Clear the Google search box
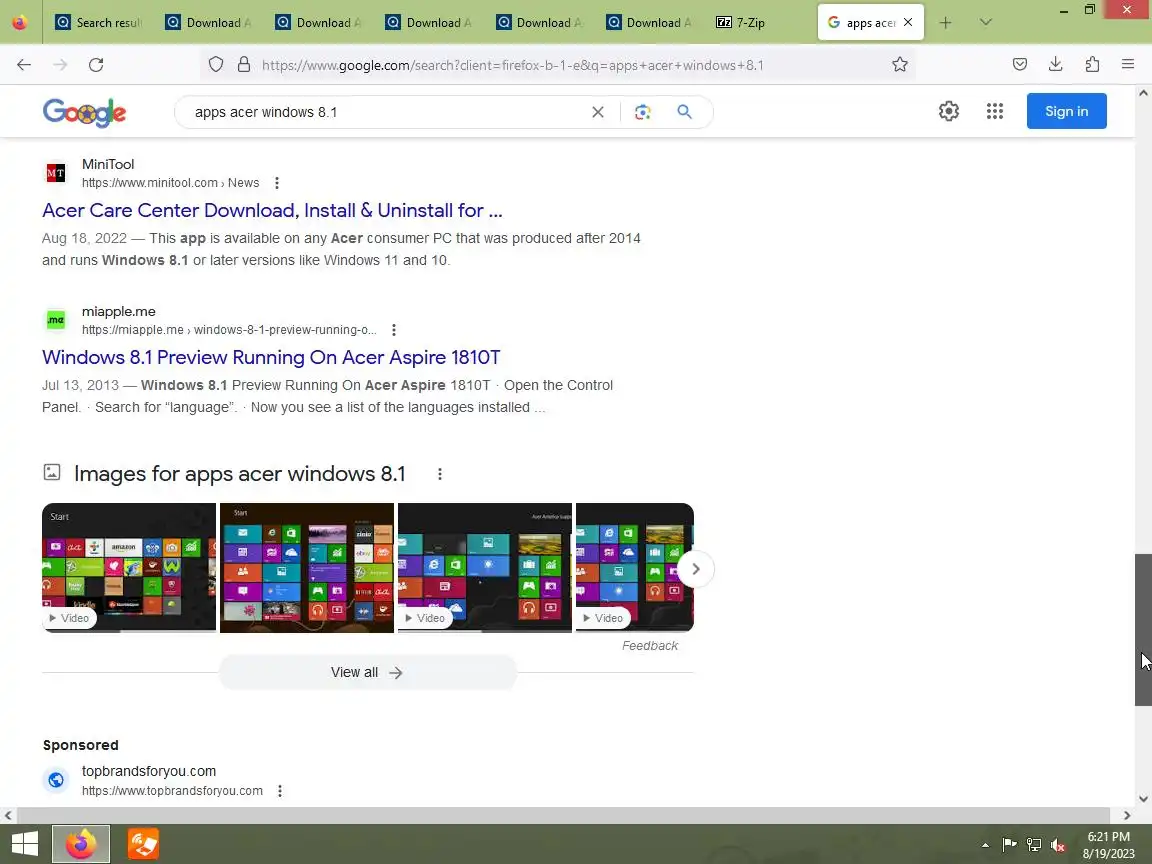1152x864 pixels. click(598, 112)
